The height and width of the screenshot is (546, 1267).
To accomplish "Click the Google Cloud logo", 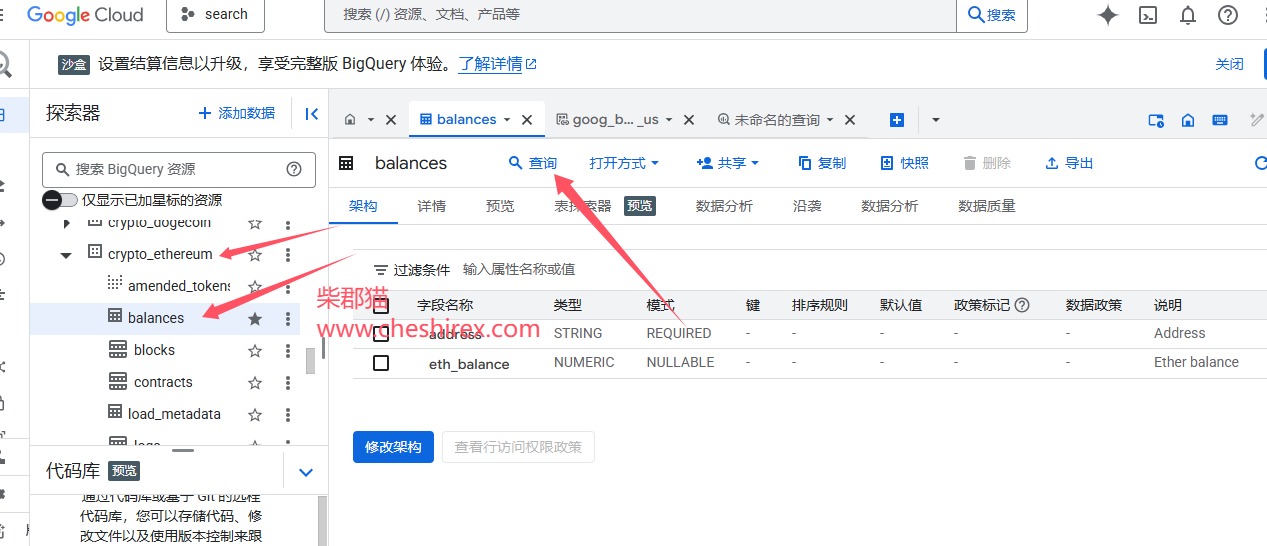I will 85,15.
